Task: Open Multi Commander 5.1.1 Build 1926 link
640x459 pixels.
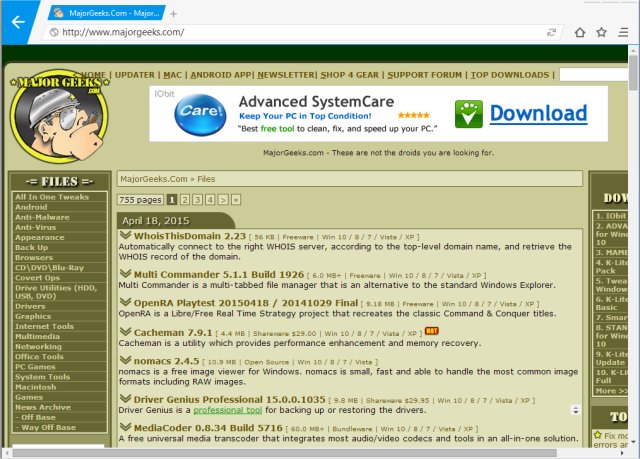Action: (219, 275)
